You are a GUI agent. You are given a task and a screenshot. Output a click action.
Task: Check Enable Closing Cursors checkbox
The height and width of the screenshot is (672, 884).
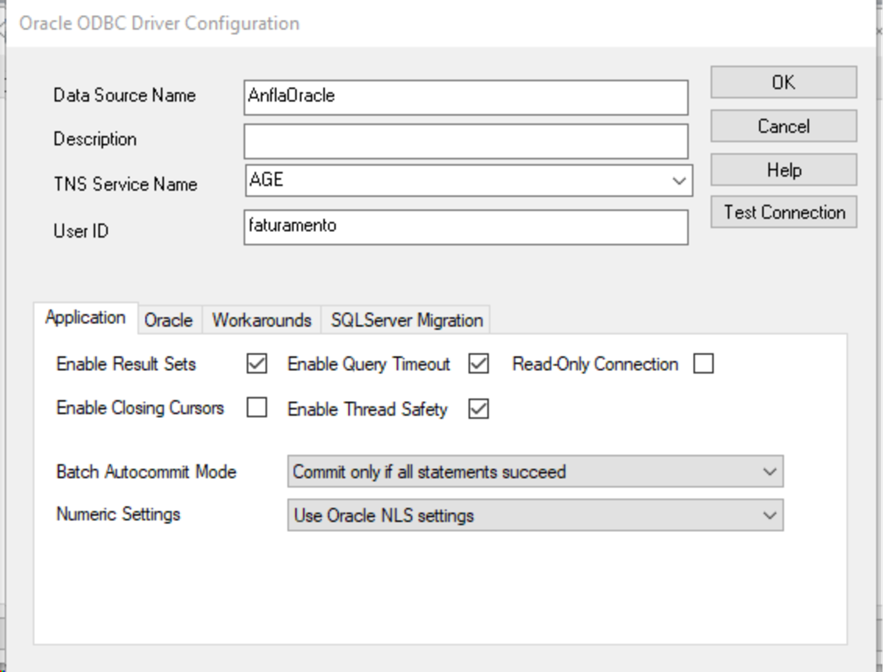(257, 407)
